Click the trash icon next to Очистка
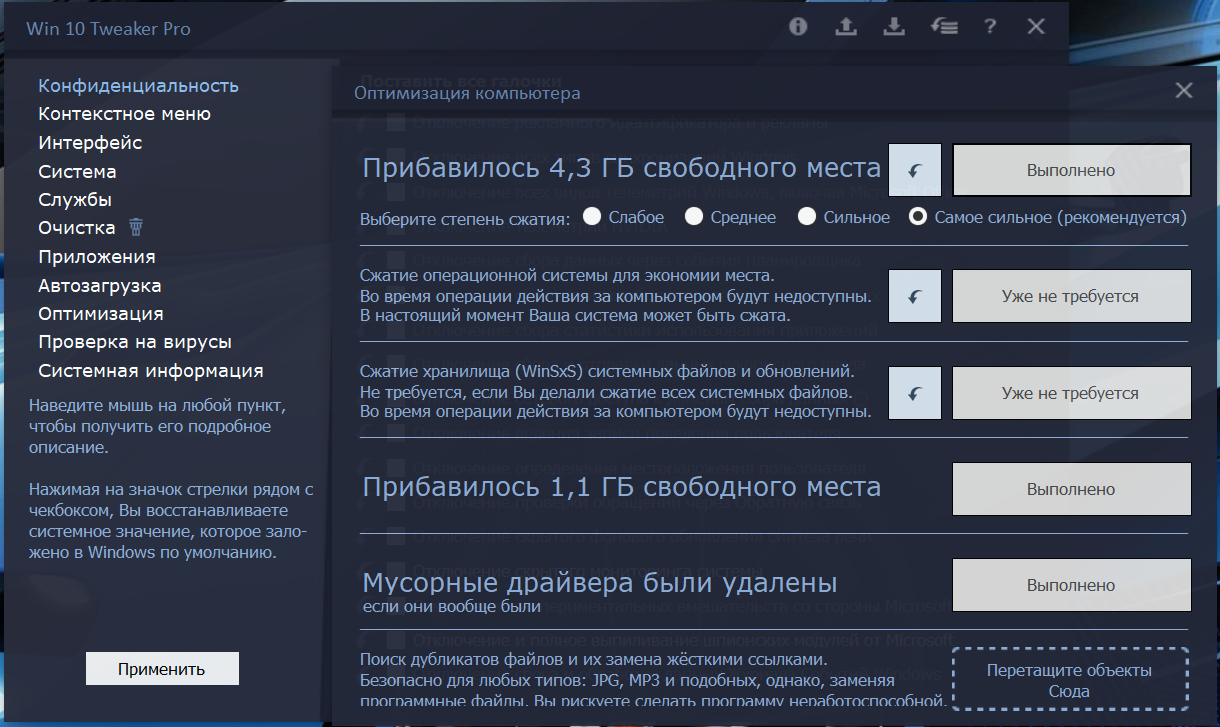This screenshot has height=727, width=1220. click(136, 227)
